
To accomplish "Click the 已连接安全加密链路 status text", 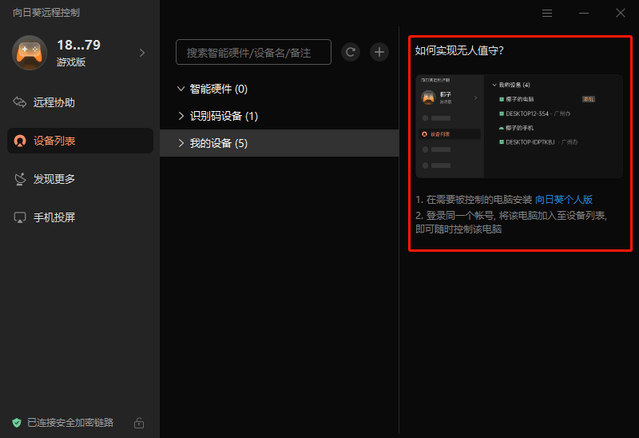I will [x=70, y=422].
